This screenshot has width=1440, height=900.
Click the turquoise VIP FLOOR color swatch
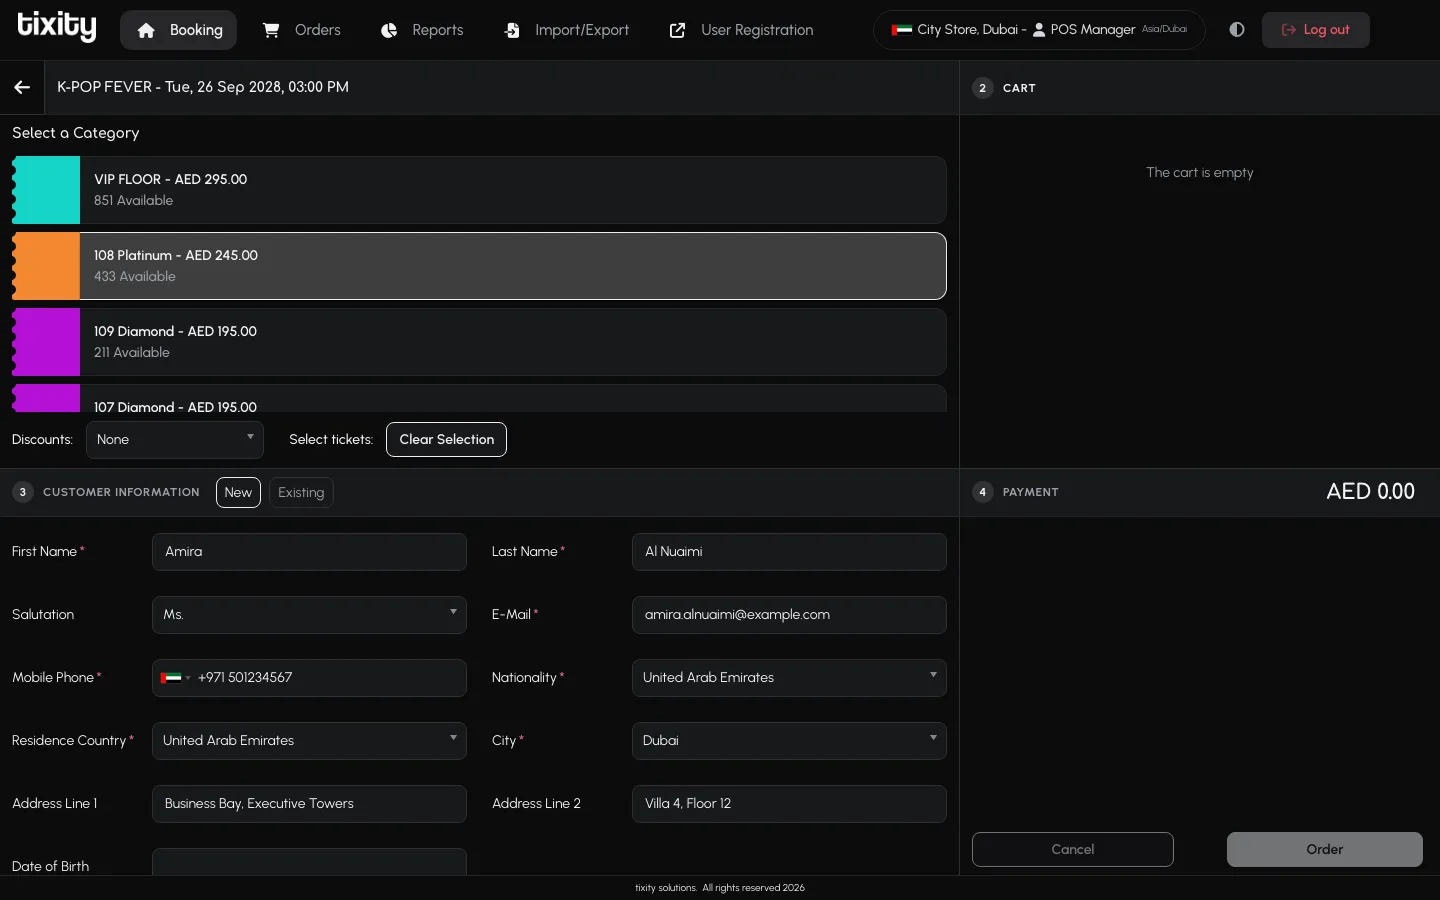click(46, 190)
